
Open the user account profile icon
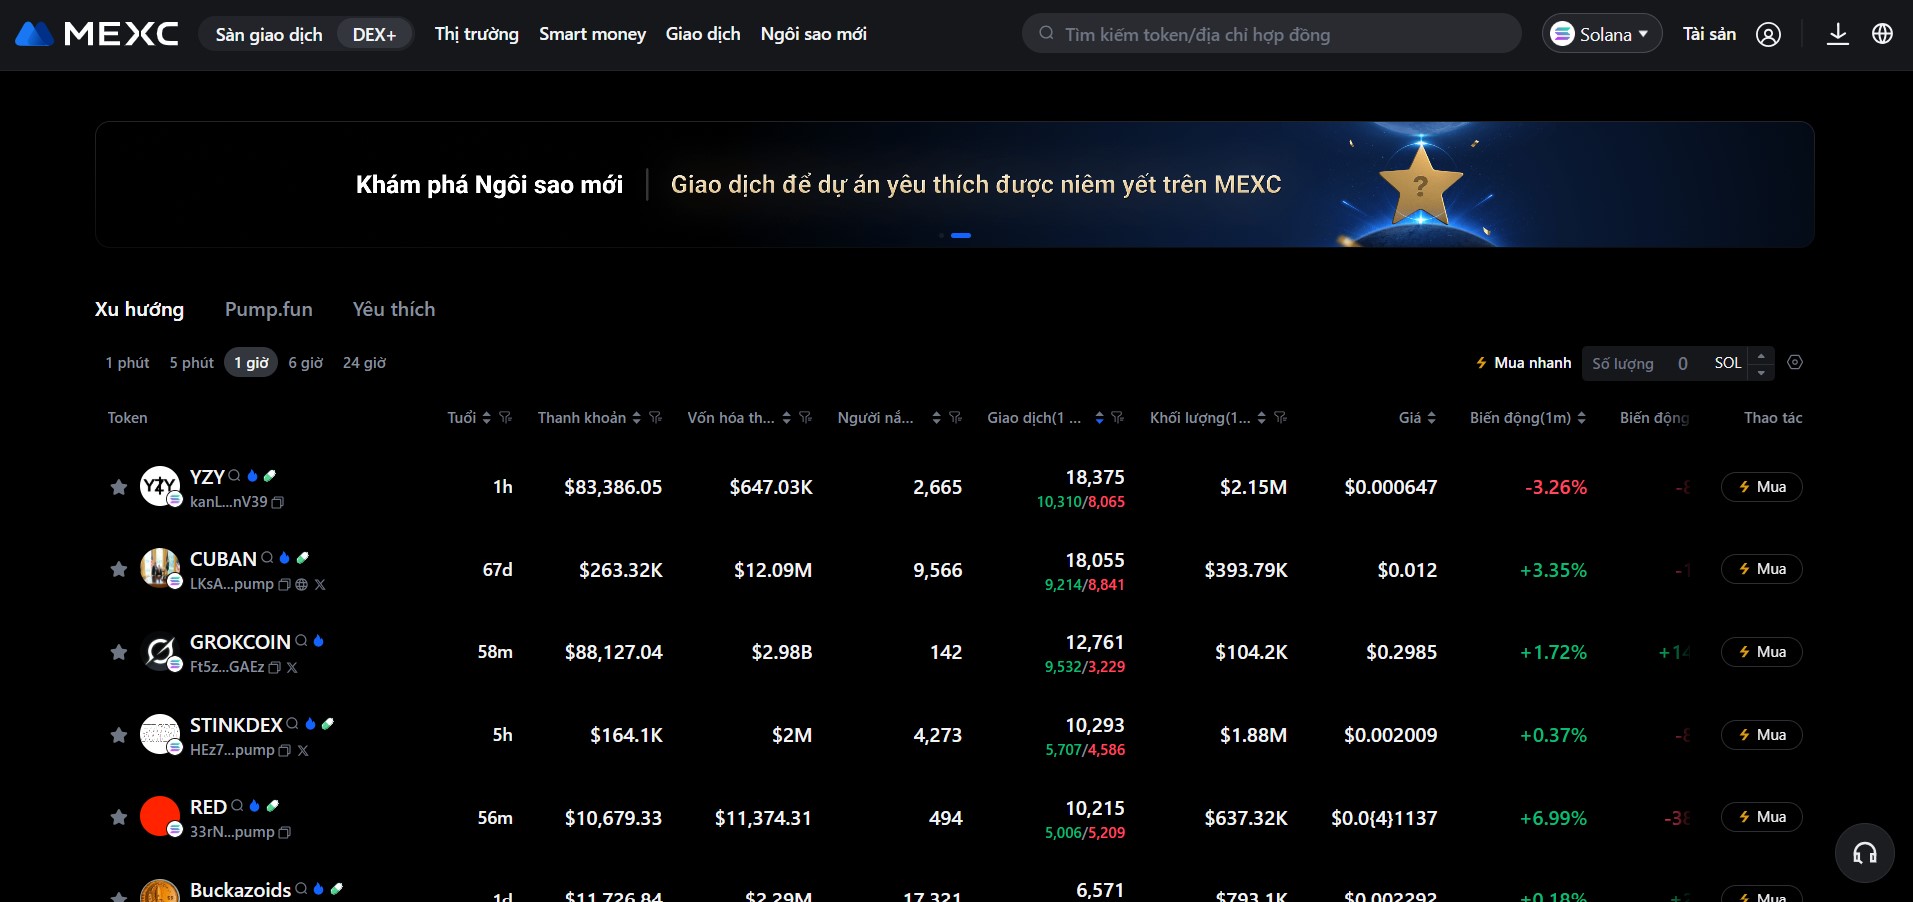point(1768,35)
